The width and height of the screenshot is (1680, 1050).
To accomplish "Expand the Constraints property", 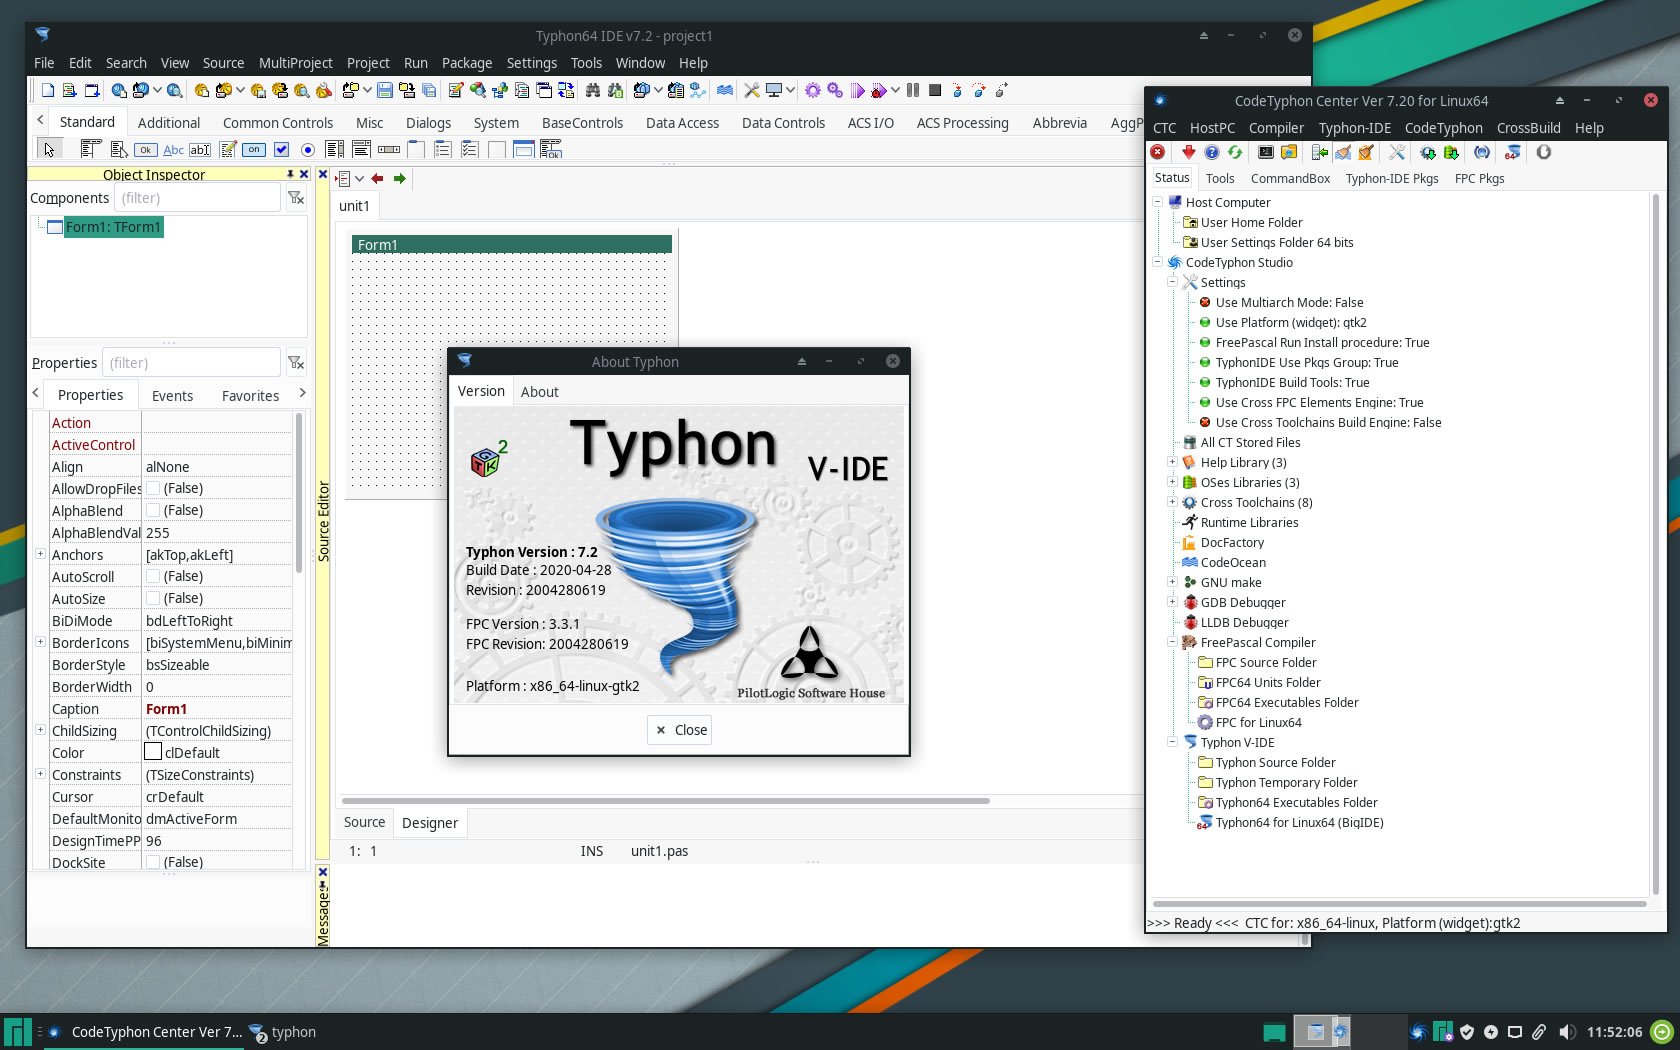I will (x=40, y=774).
